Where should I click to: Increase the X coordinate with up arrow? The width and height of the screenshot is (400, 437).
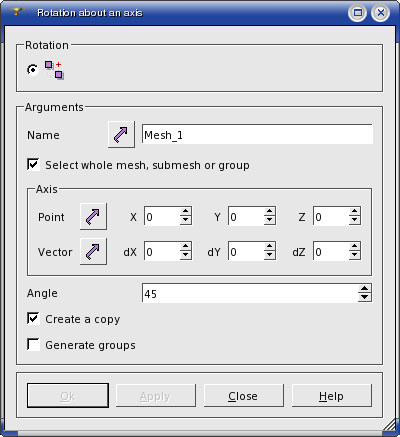coord(185,211)
